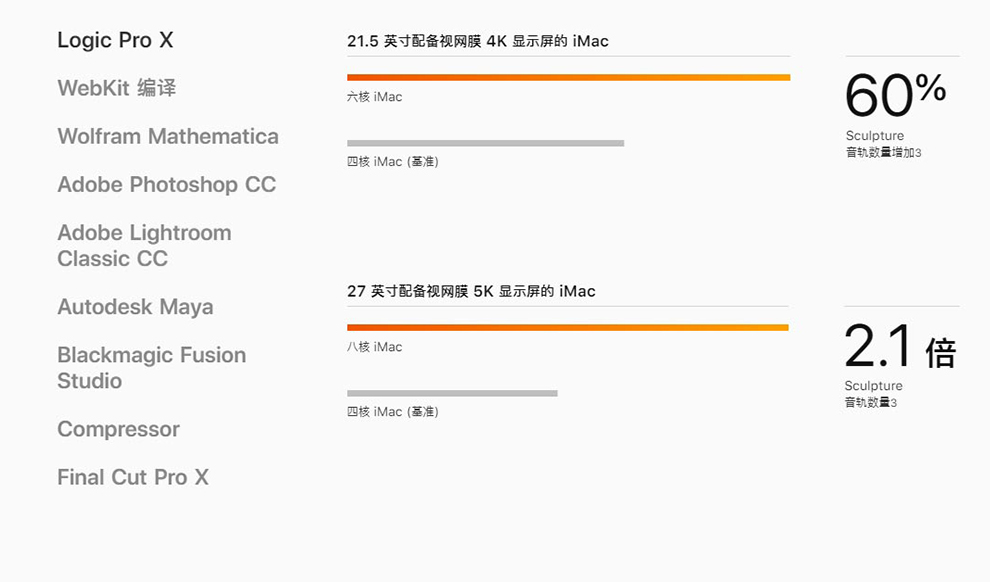Image resolution: width=990 pixels, height=582 pixels.
Task: Switch to the Compressor tab
Action: (x=119, y=429)
